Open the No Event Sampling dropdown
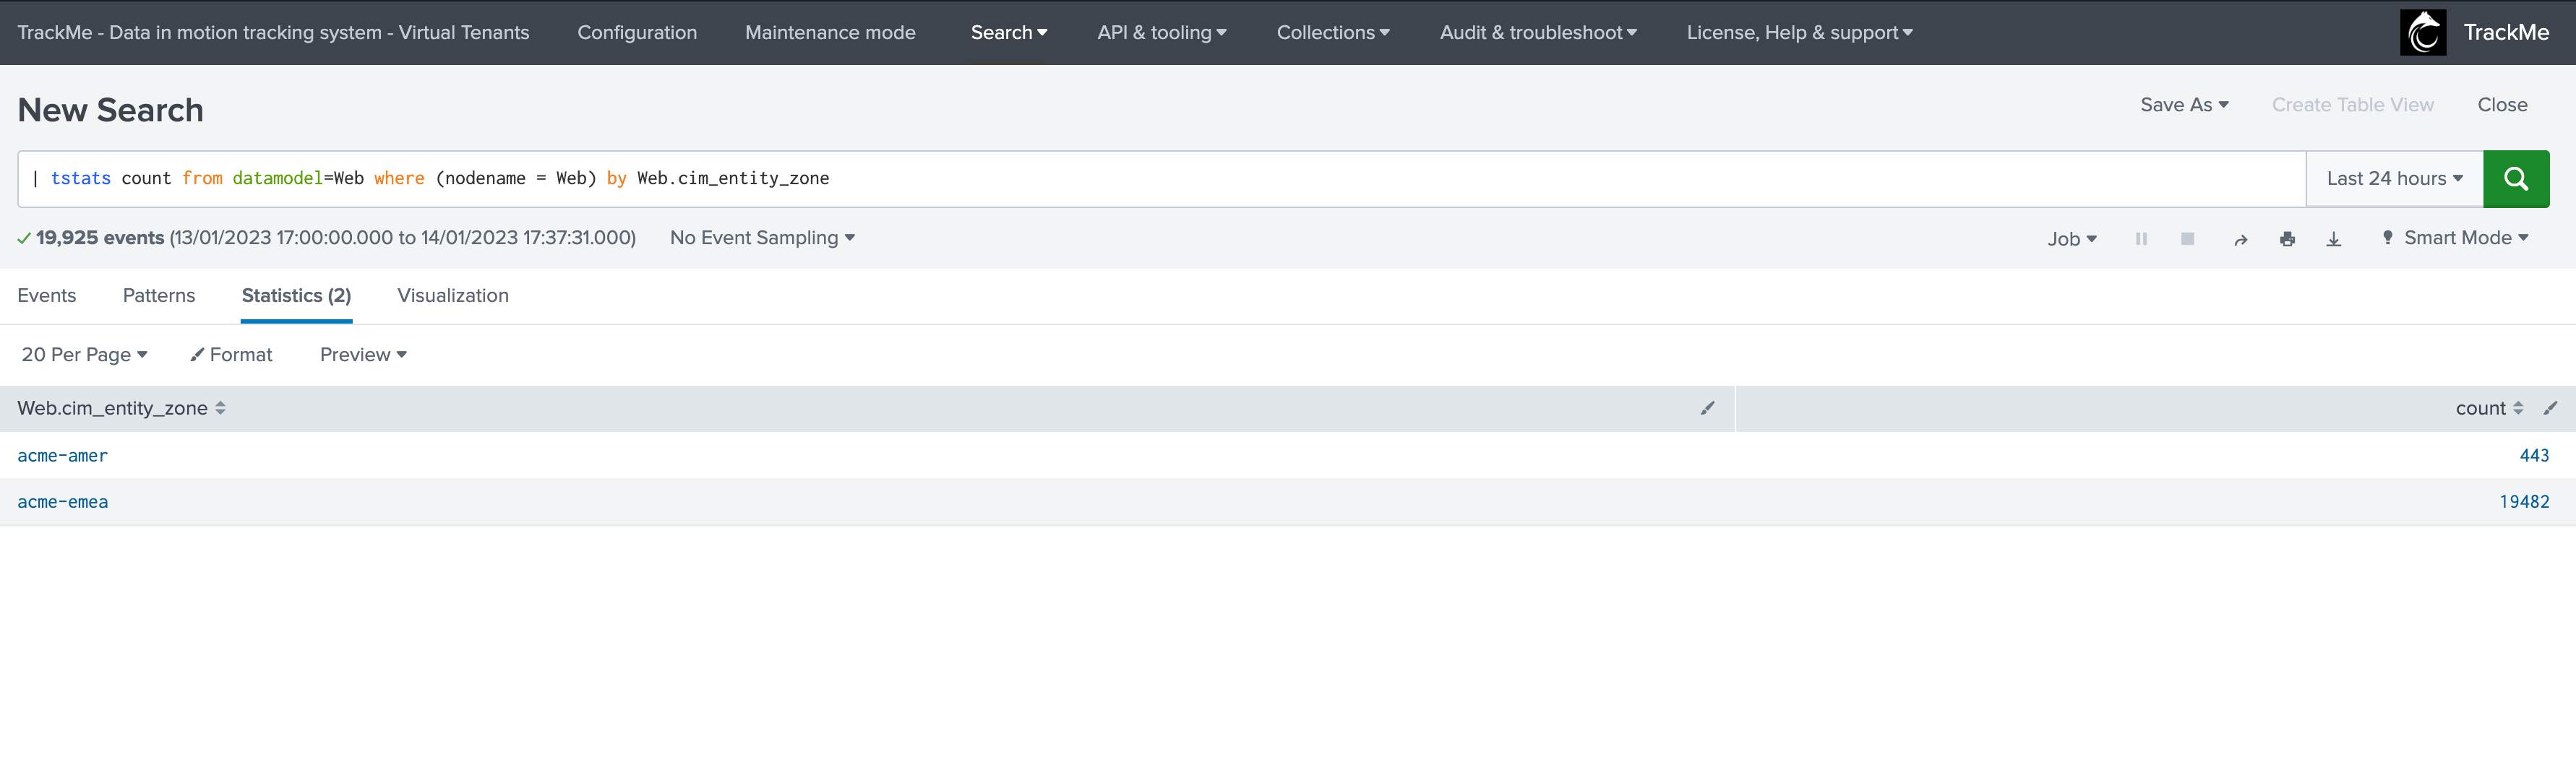The image size is (2576, 783). click(762, 238)
